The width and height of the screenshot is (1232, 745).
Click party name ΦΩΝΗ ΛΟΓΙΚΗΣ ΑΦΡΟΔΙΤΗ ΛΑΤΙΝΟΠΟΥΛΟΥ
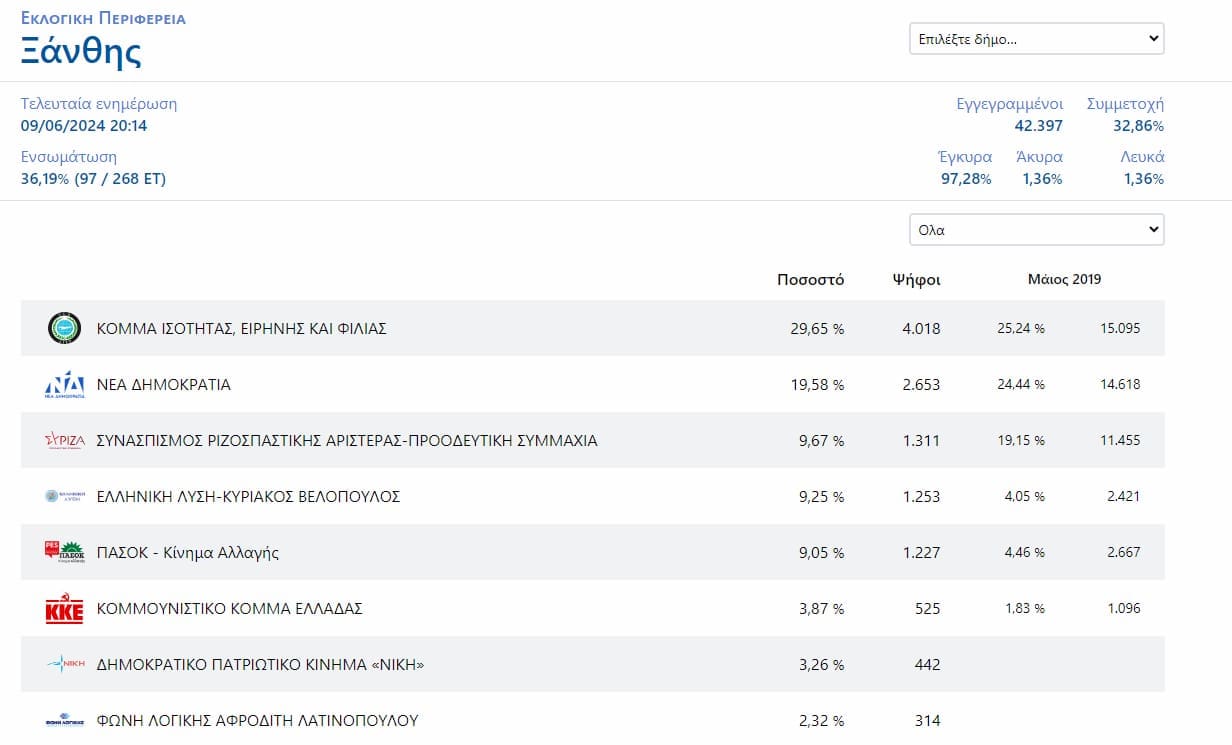[x=257, y=720]
